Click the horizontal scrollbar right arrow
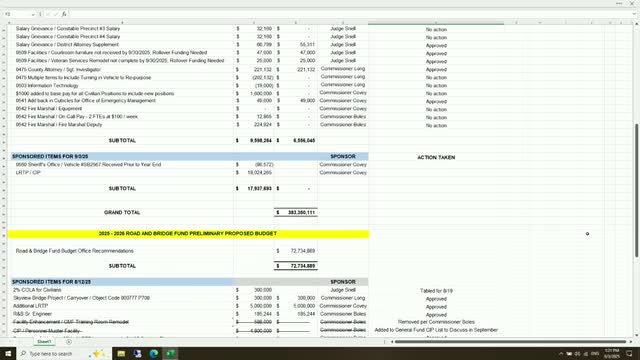 (x=631, y=342)
